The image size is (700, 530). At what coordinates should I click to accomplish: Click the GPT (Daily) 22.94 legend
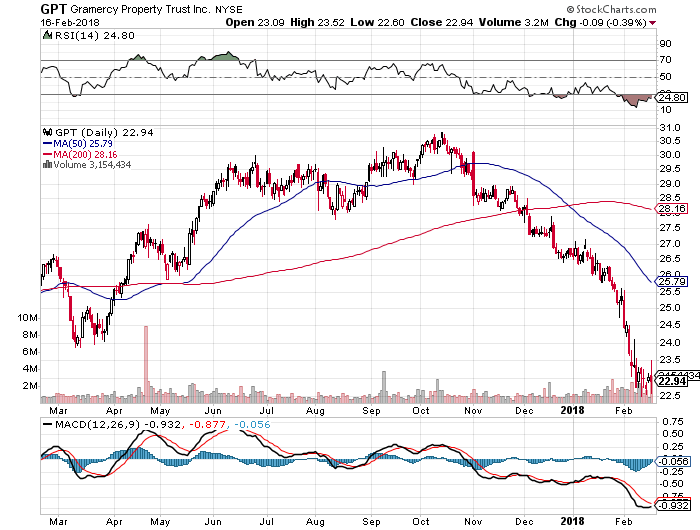tap(104, 133)
